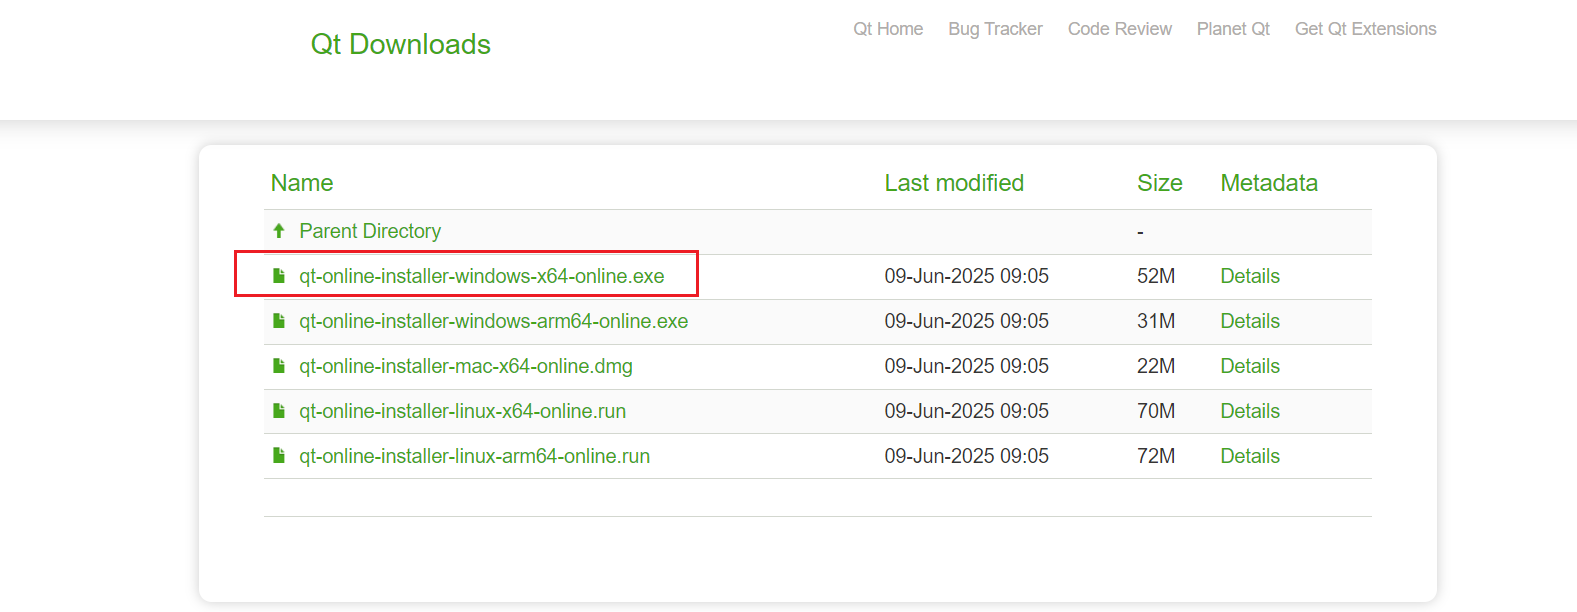Open Details for windows-x64-online.exe
This screenshot has height=612, width=1577.
pyautogui.click(x=1250, y=276)
